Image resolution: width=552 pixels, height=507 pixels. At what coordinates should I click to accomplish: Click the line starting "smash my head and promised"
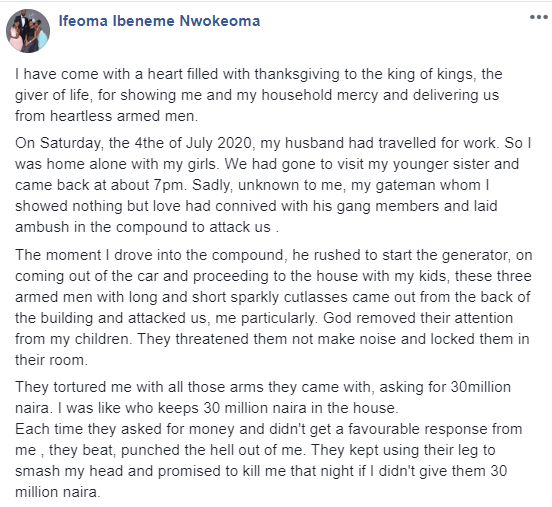[261, 471]
